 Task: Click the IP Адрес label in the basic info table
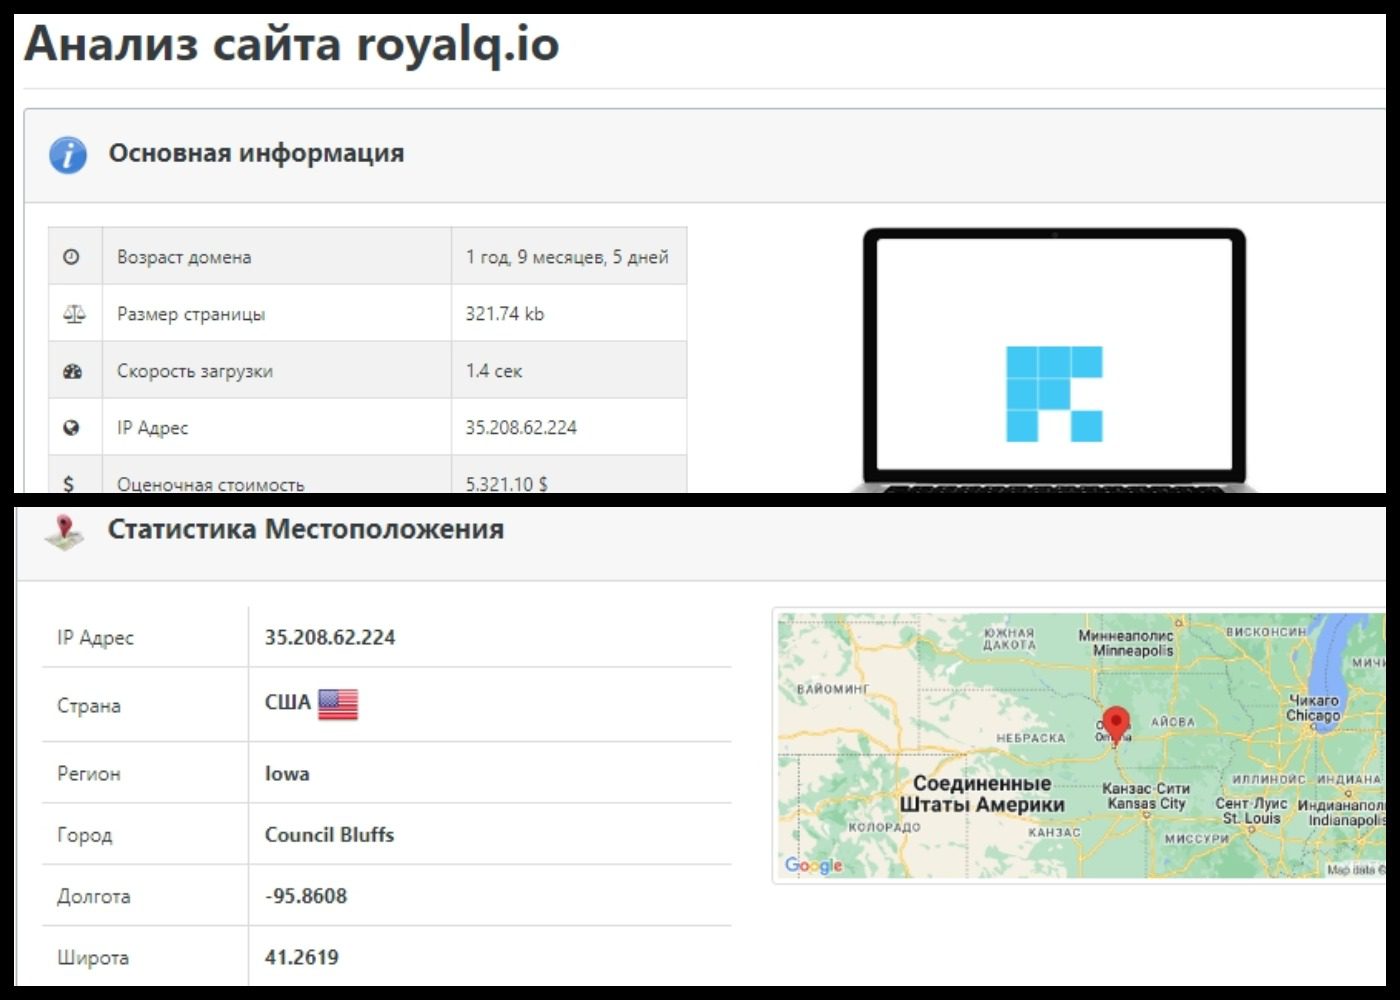pos(152,428)
